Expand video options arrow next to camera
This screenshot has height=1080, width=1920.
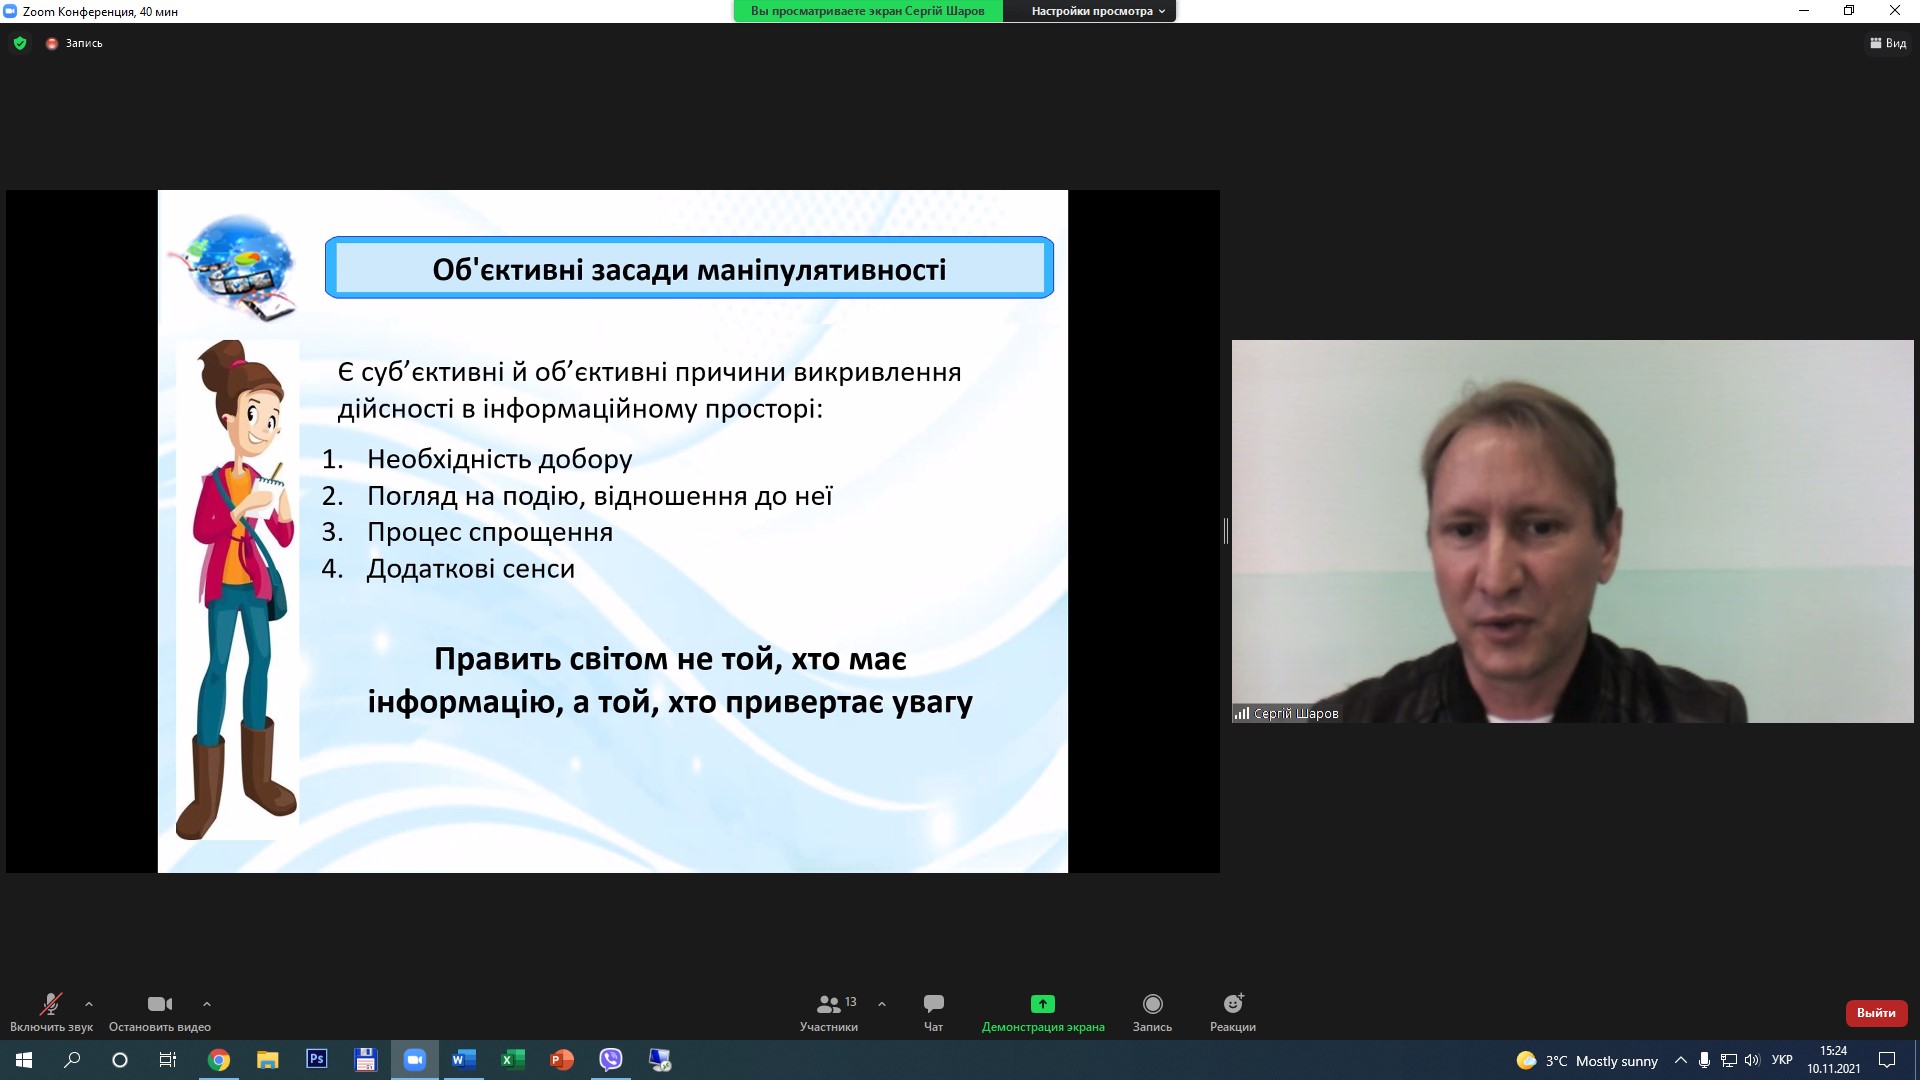(207, 1004)
